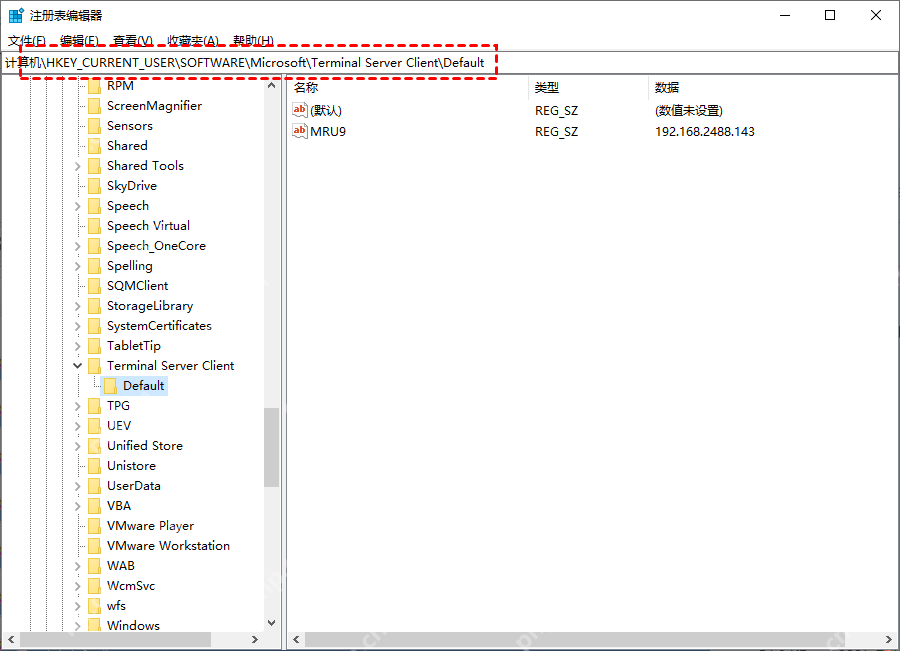Select the (默认) value name
Image resolution: width=900 pixels, height=651 pixels.
(x=326, y=110)
